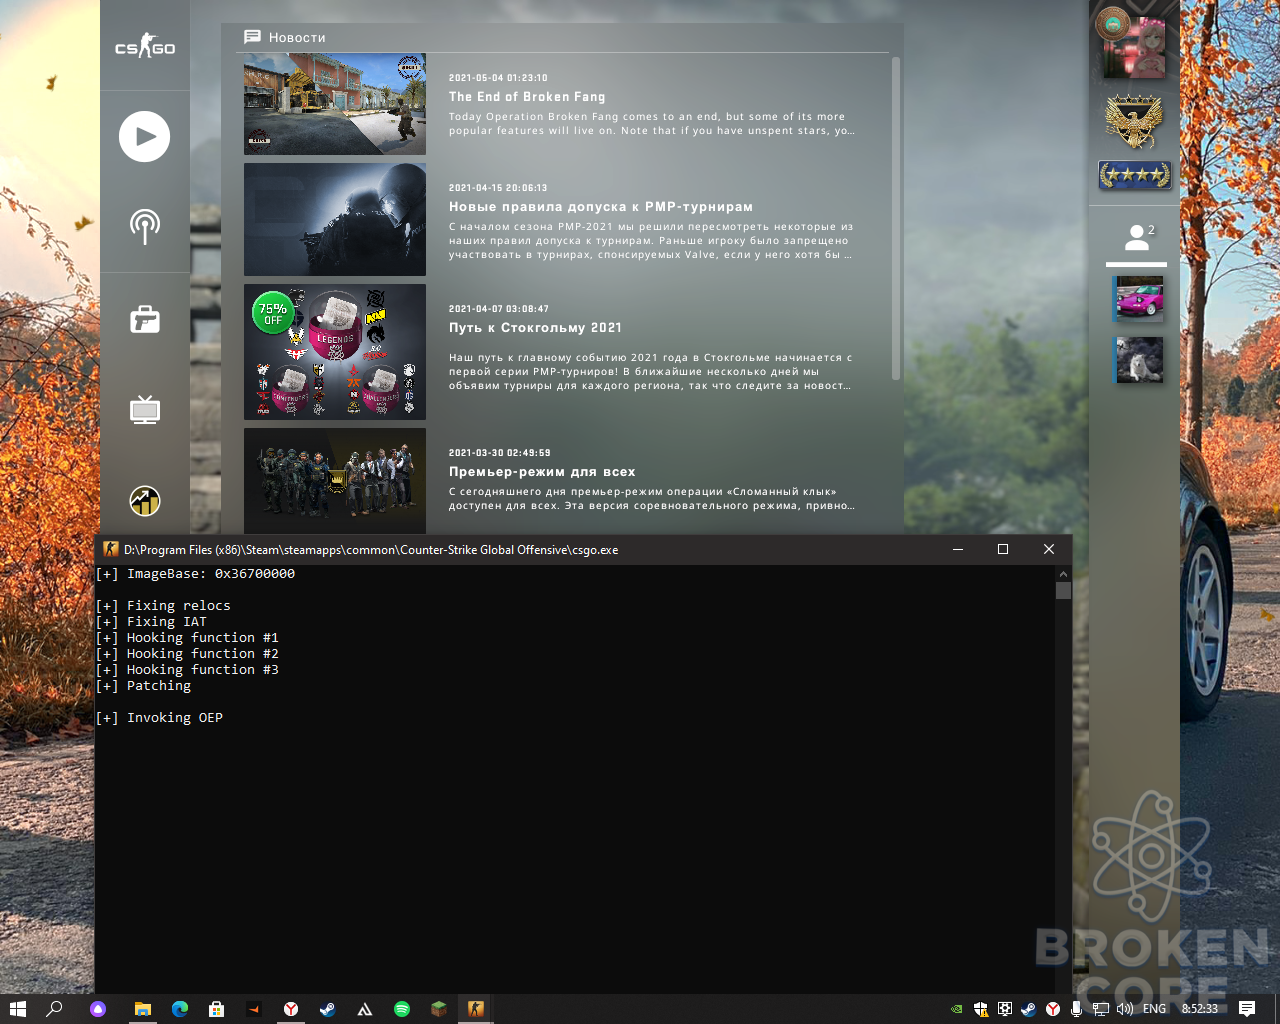This screenshot has width=1280, height=1024.
Task: Open "The End of Broken Fang" news headline
Action: pyautogui.click(x=527, y=97)
